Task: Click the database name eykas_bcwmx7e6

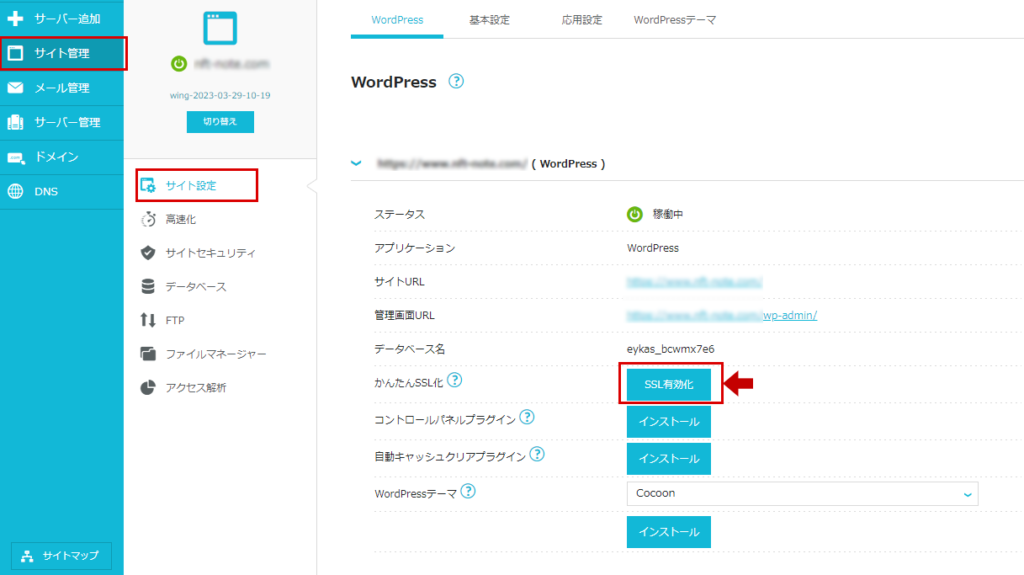Action: point(671,349)
